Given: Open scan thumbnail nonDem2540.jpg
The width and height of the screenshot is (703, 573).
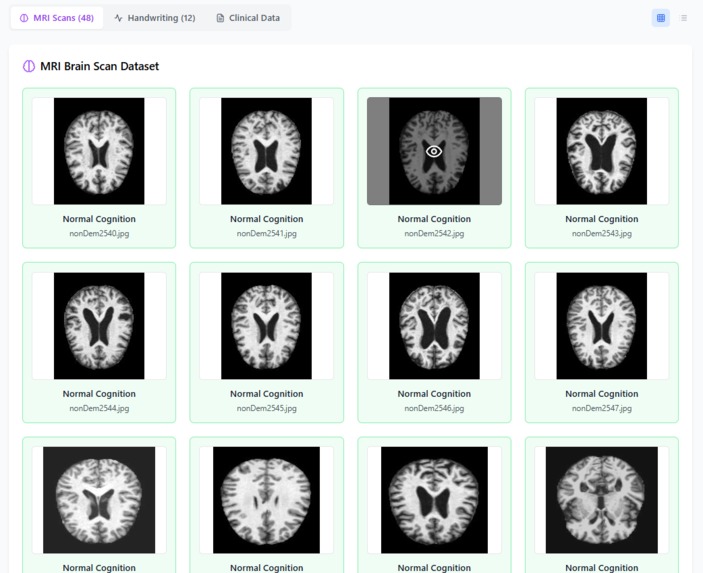Looking at the screenshot, I should coord(99,151).
